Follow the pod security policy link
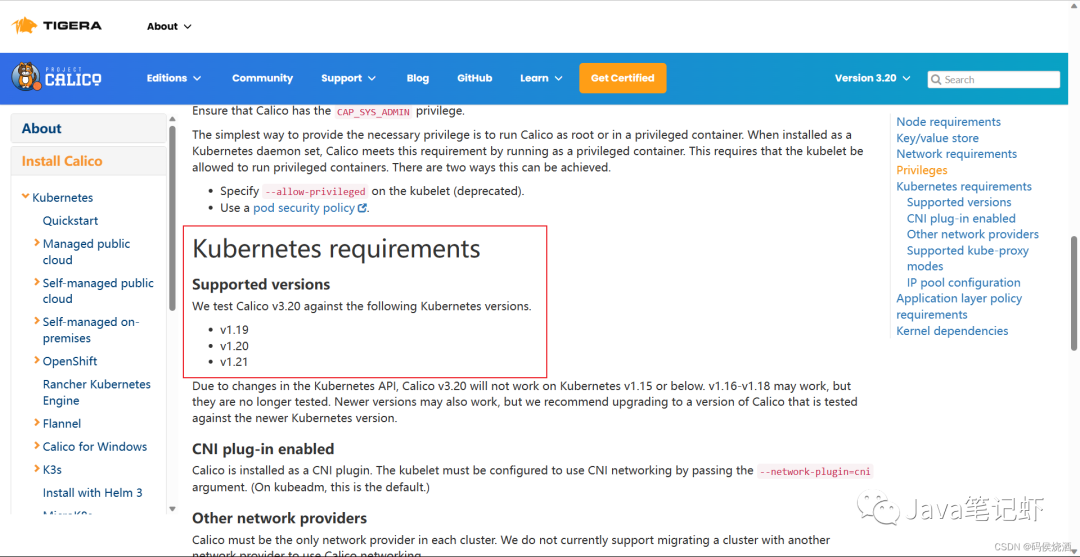 point(304,207)
